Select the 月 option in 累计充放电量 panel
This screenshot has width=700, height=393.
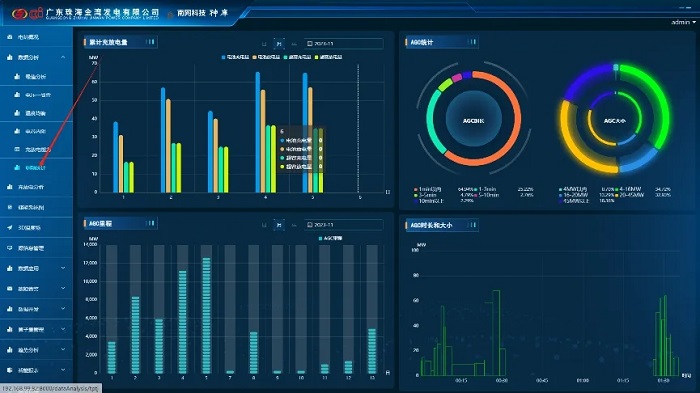click(x=279, y=44)
